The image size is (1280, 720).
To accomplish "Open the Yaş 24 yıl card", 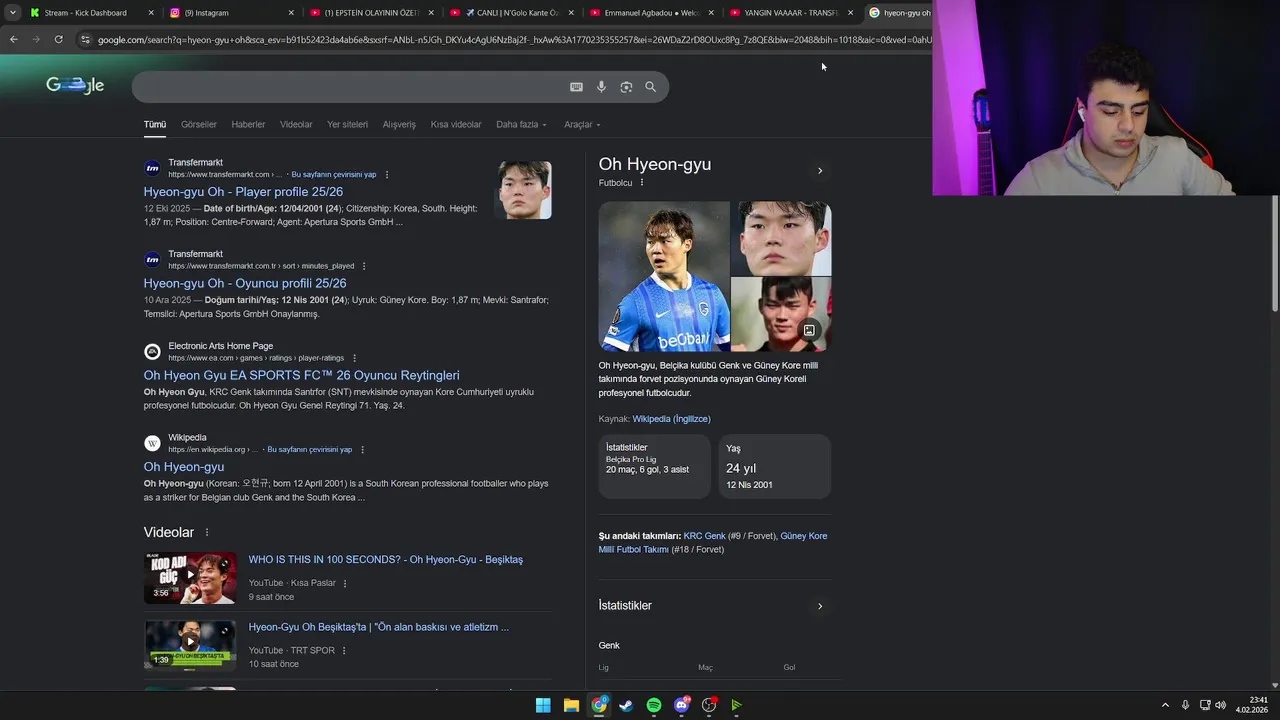I will [x=774, y=466].
